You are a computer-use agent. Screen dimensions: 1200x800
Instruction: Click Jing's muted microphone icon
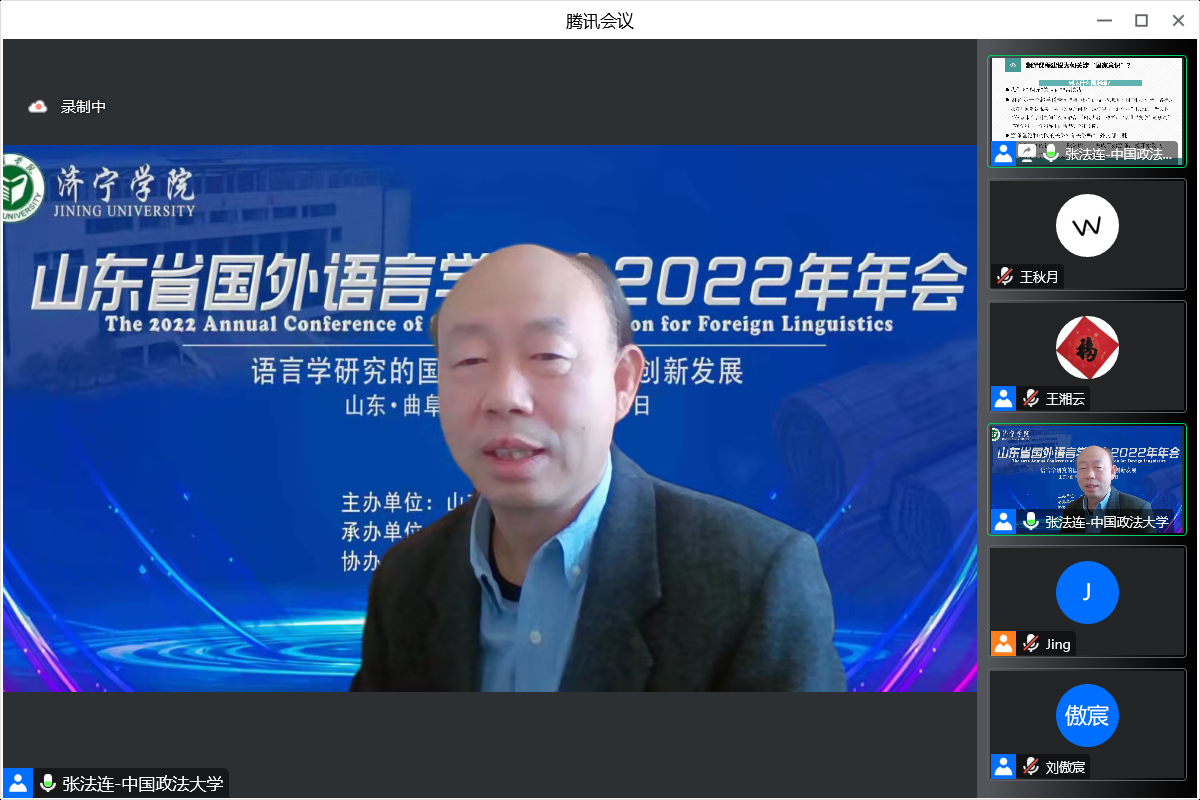click(x=1030, y=644)
